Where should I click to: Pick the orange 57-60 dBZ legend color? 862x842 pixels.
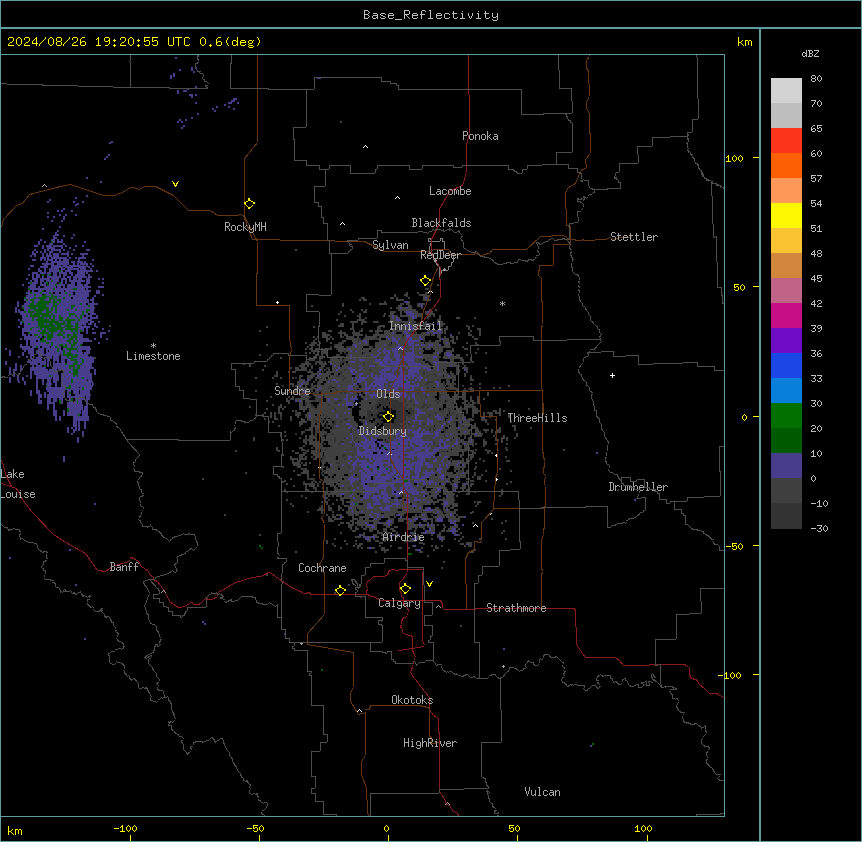[x=786, y=165]
